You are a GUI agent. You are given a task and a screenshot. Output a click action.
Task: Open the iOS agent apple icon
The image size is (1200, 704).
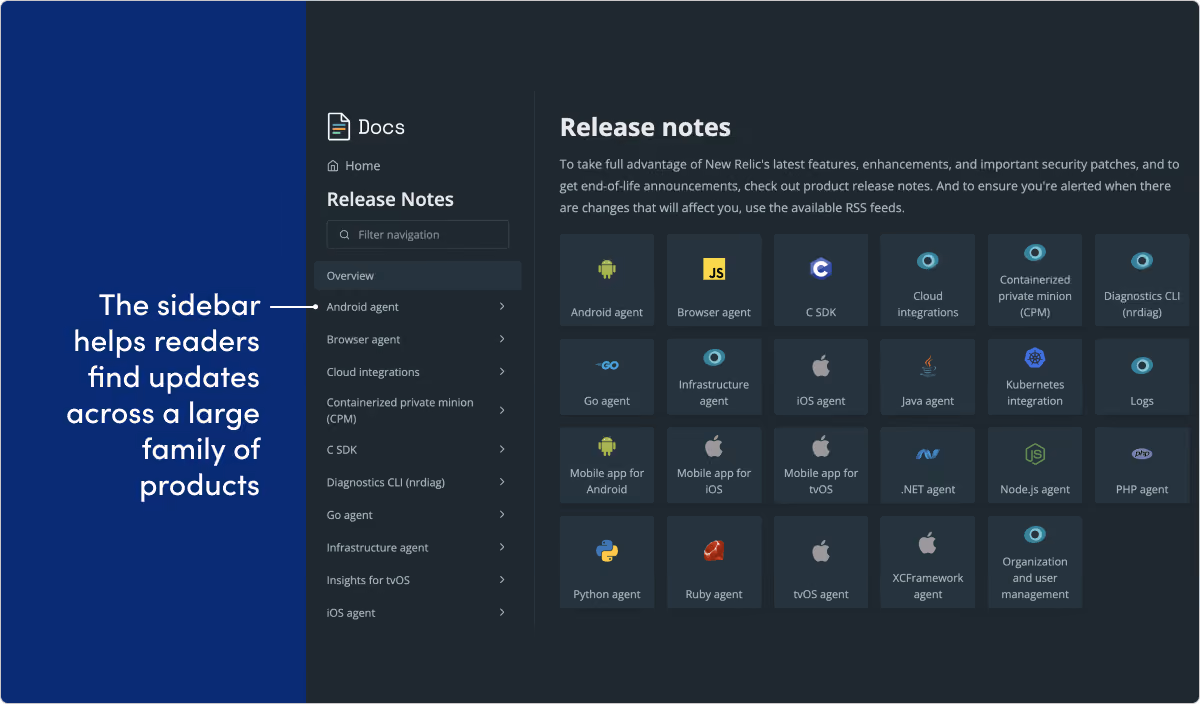(x=821, y=365)
